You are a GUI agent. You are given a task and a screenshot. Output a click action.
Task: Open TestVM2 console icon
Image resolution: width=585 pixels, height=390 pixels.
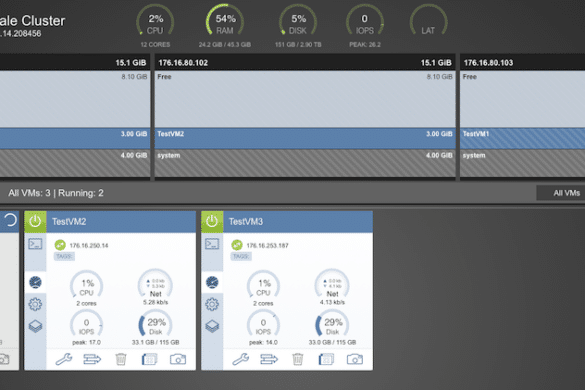tap(35, 244)
